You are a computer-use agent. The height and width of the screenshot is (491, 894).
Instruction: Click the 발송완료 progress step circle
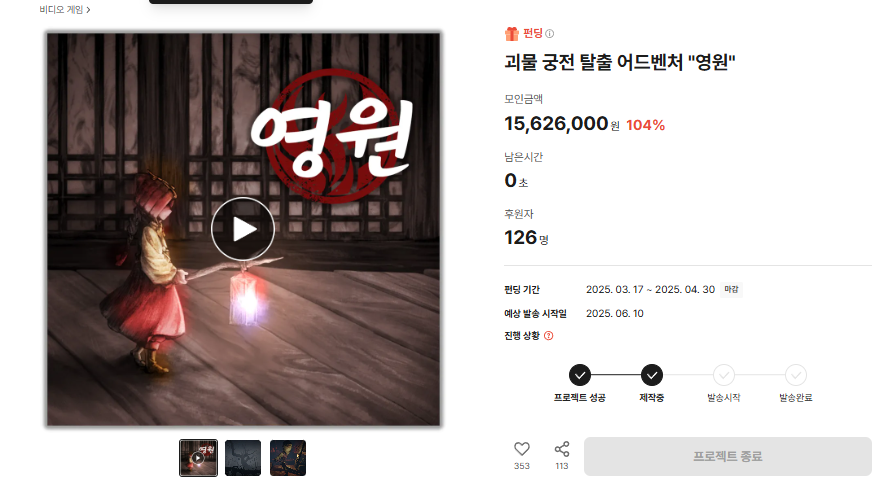pos(796,375)
